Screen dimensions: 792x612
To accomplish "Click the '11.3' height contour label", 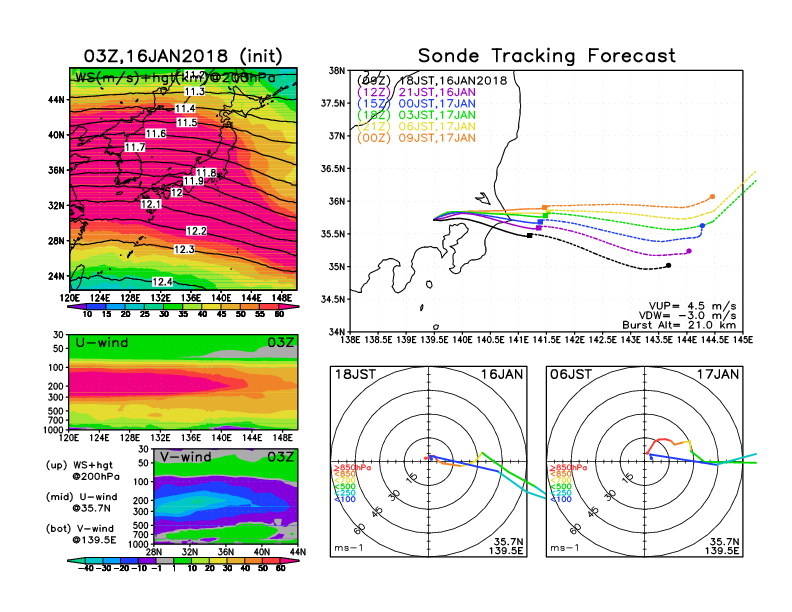I will tap(194, 91).
